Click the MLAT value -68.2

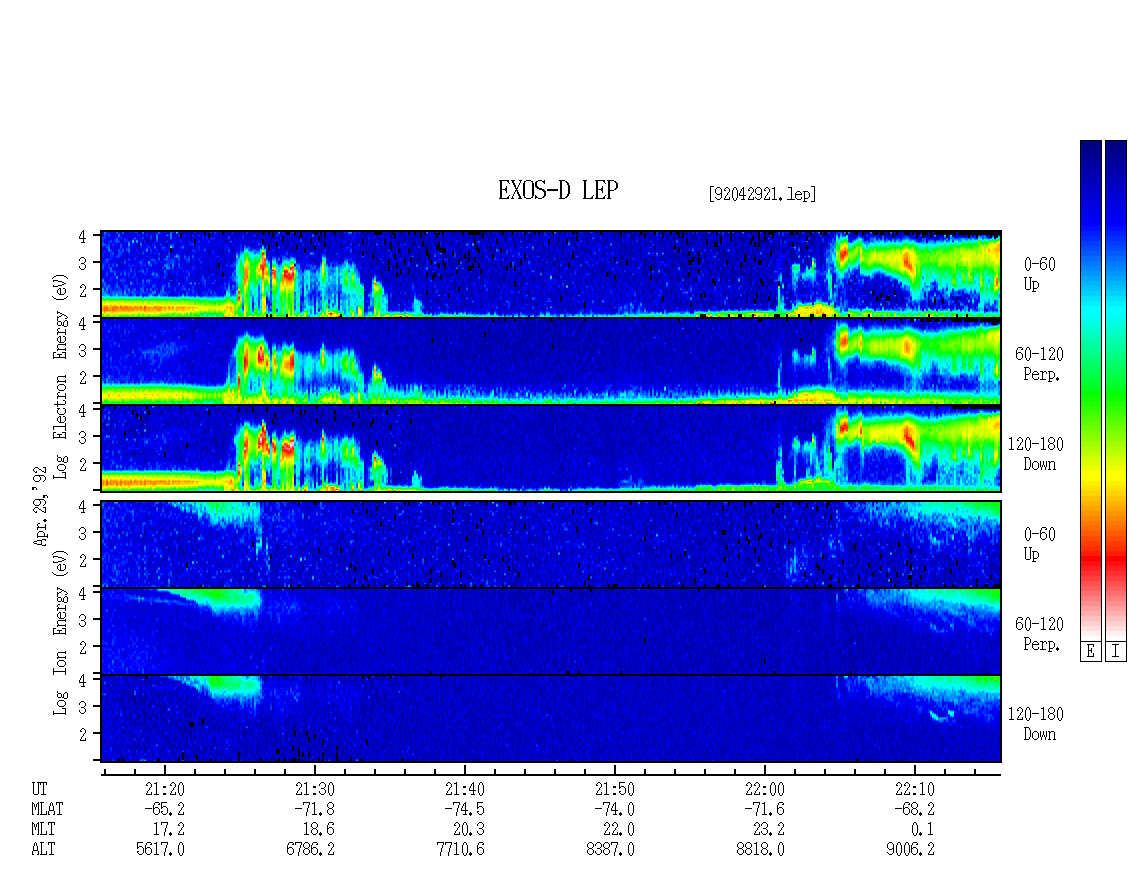[913, 809]
